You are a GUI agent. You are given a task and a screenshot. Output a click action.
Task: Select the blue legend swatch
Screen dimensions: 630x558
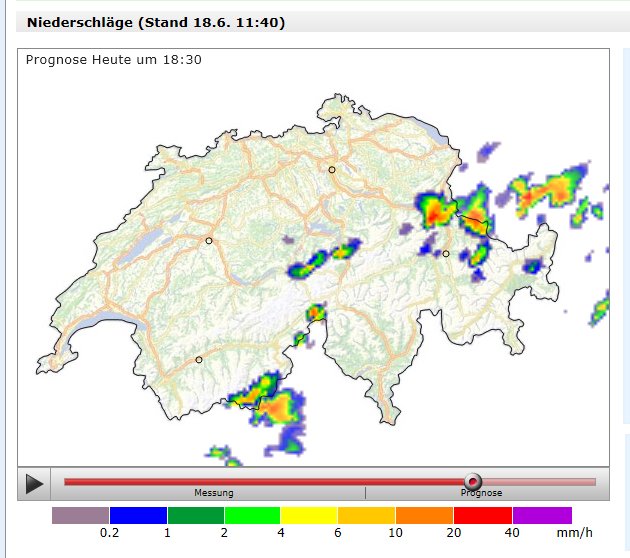pyautogui.click(x=138, y=515)
